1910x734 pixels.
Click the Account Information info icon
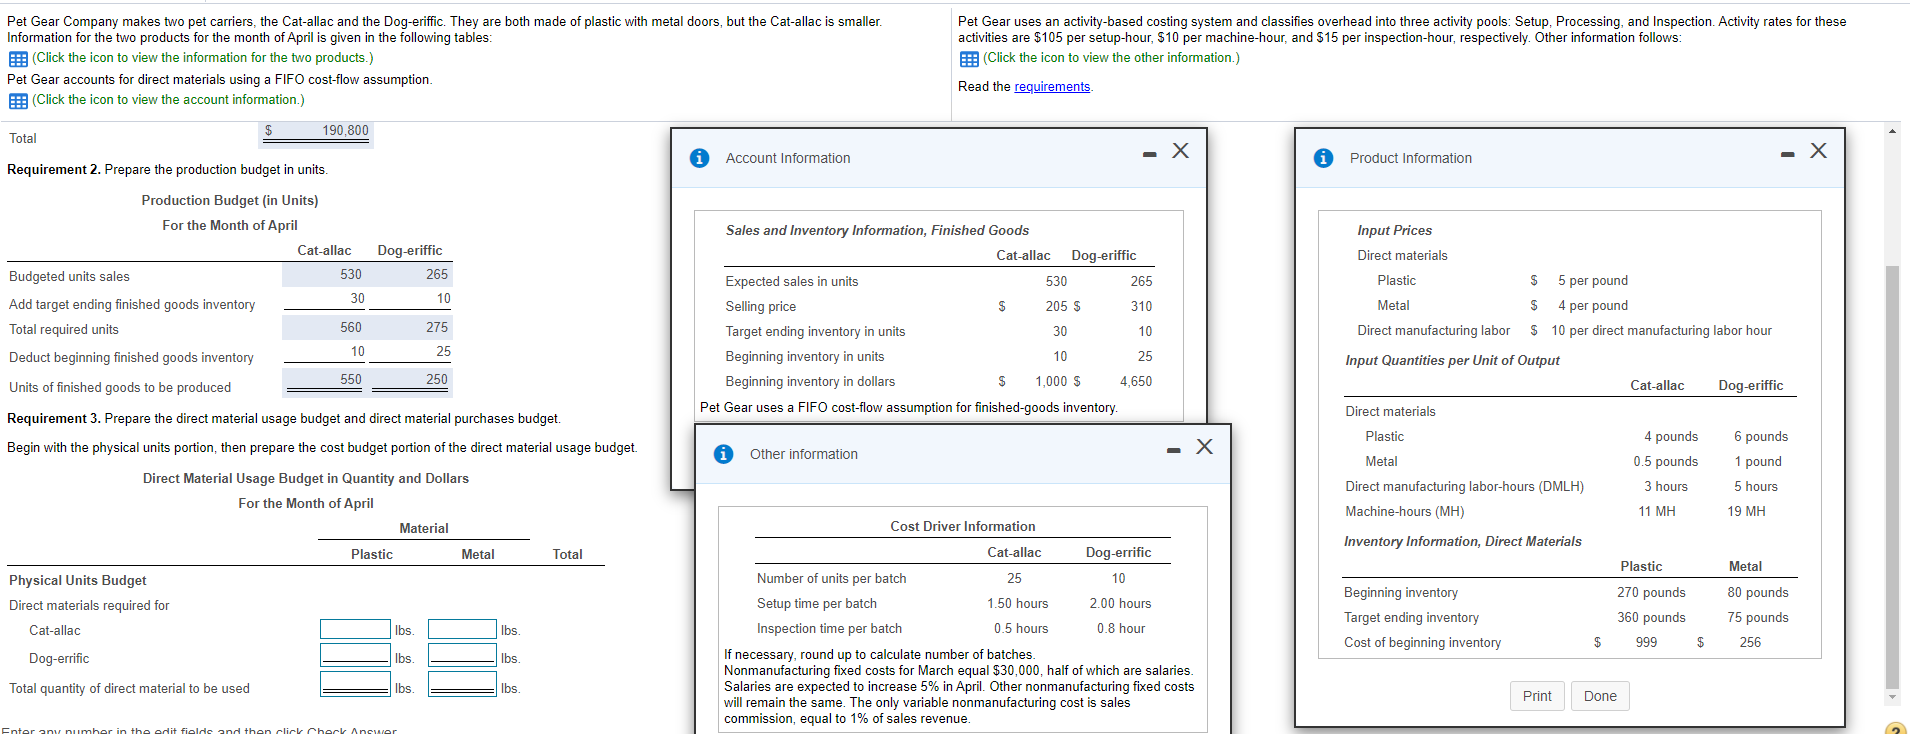point(700,158)
